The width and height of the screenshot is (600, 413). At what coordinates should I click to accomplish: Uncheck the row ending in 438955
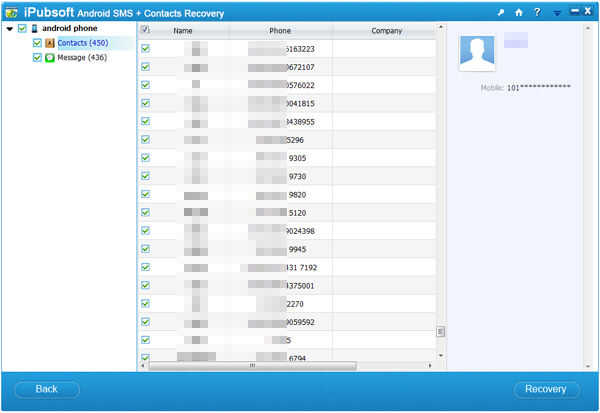145,121
